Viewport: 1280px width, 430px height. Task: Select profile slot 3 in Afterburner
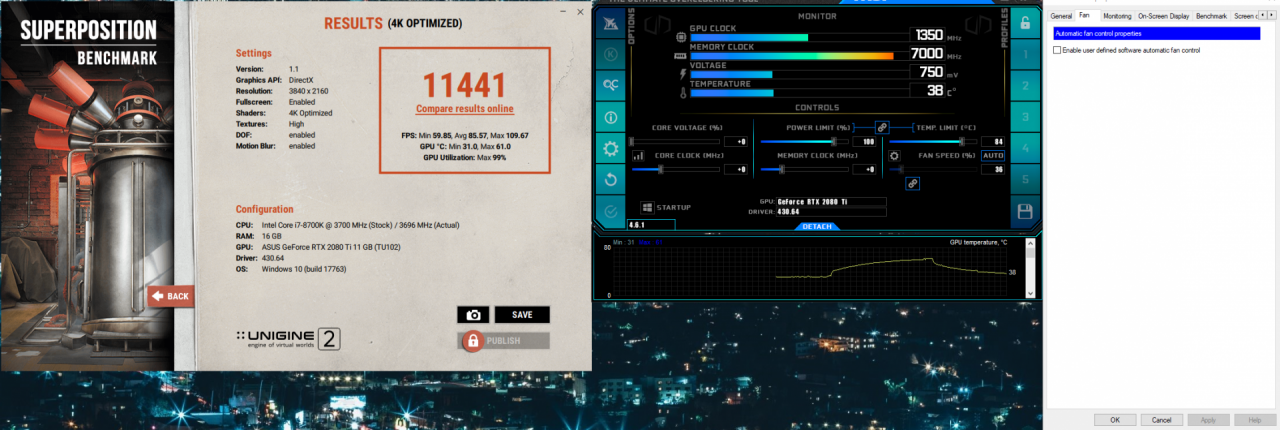1024,117
